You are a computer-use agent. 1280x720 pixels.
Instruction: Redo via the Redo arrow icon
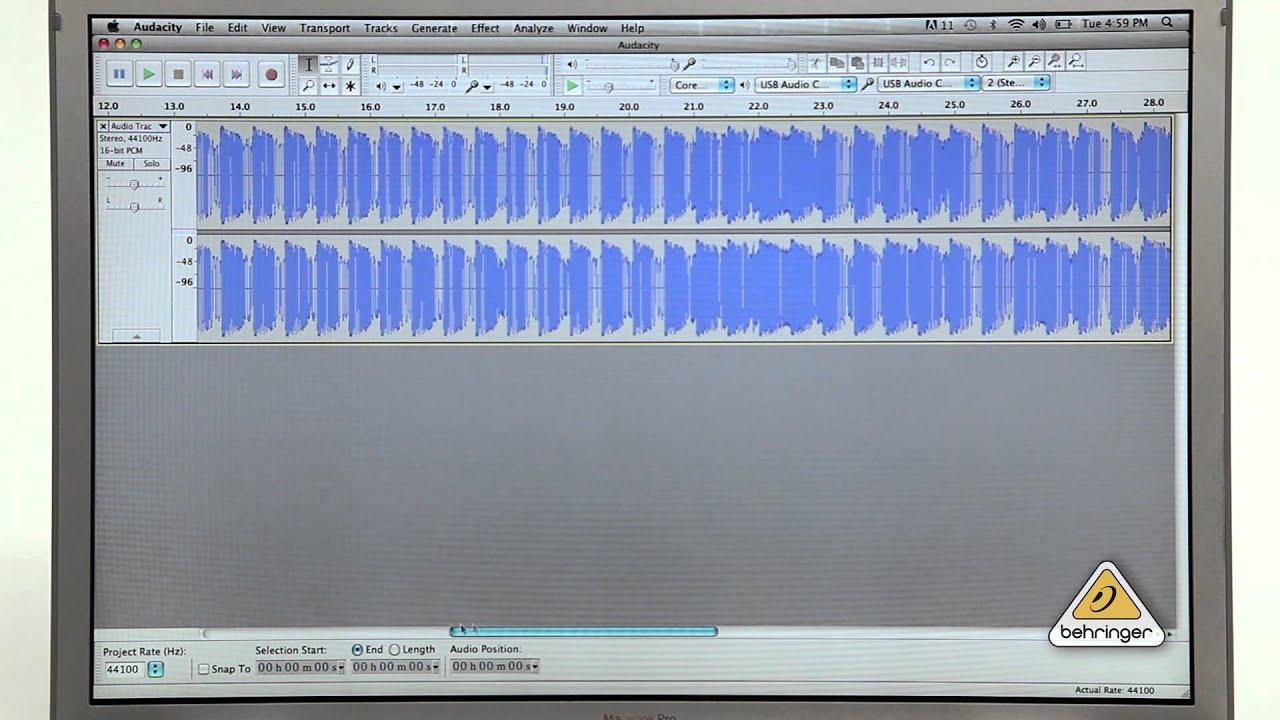[x=950, y=62]
